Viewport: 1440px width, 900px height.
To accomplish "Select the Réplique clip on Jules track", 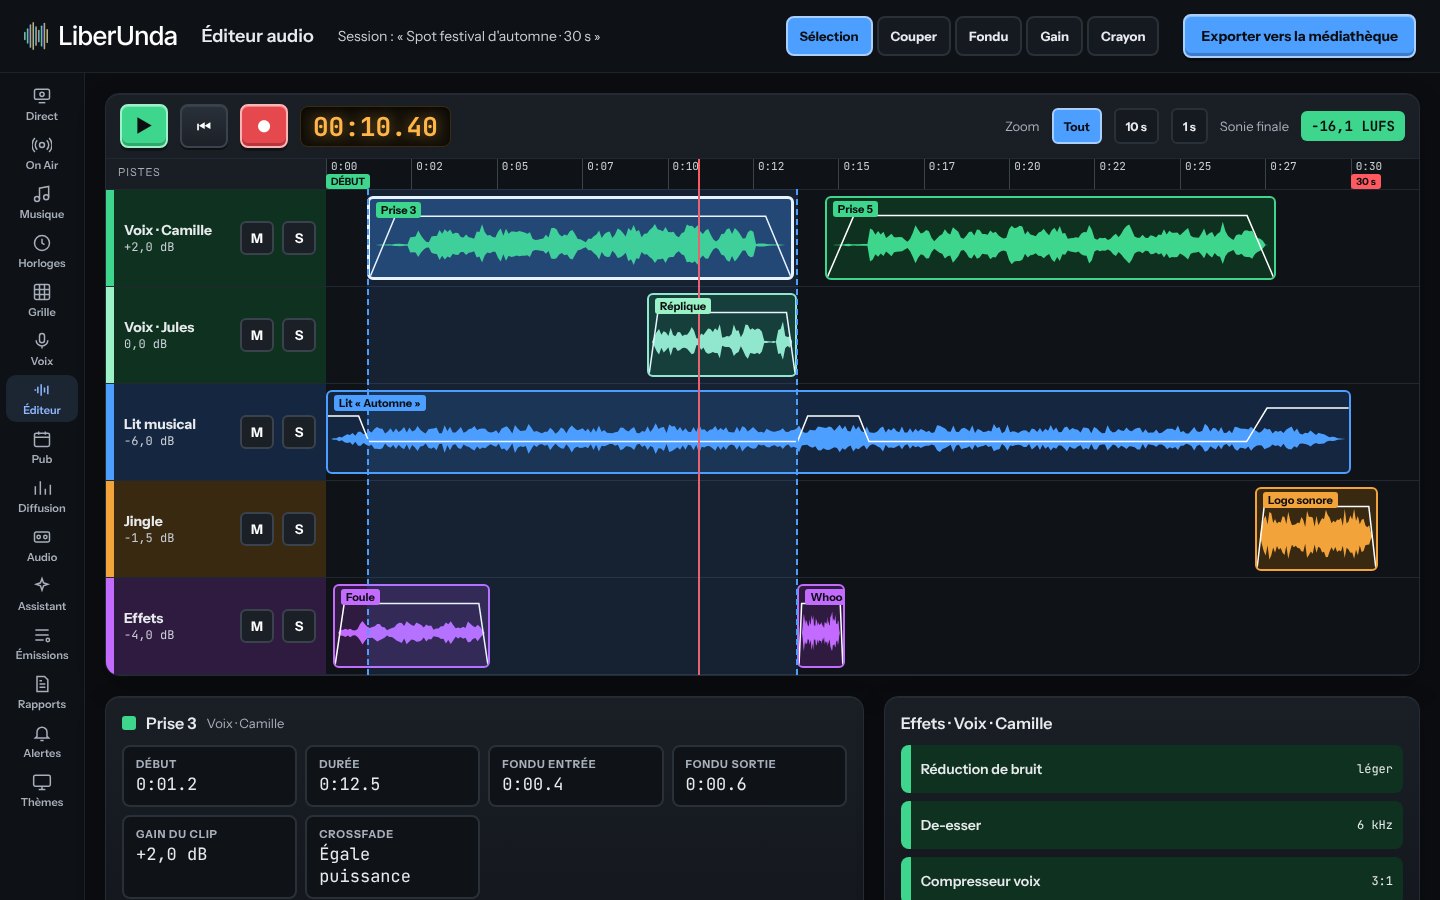I will pos(722,335).
